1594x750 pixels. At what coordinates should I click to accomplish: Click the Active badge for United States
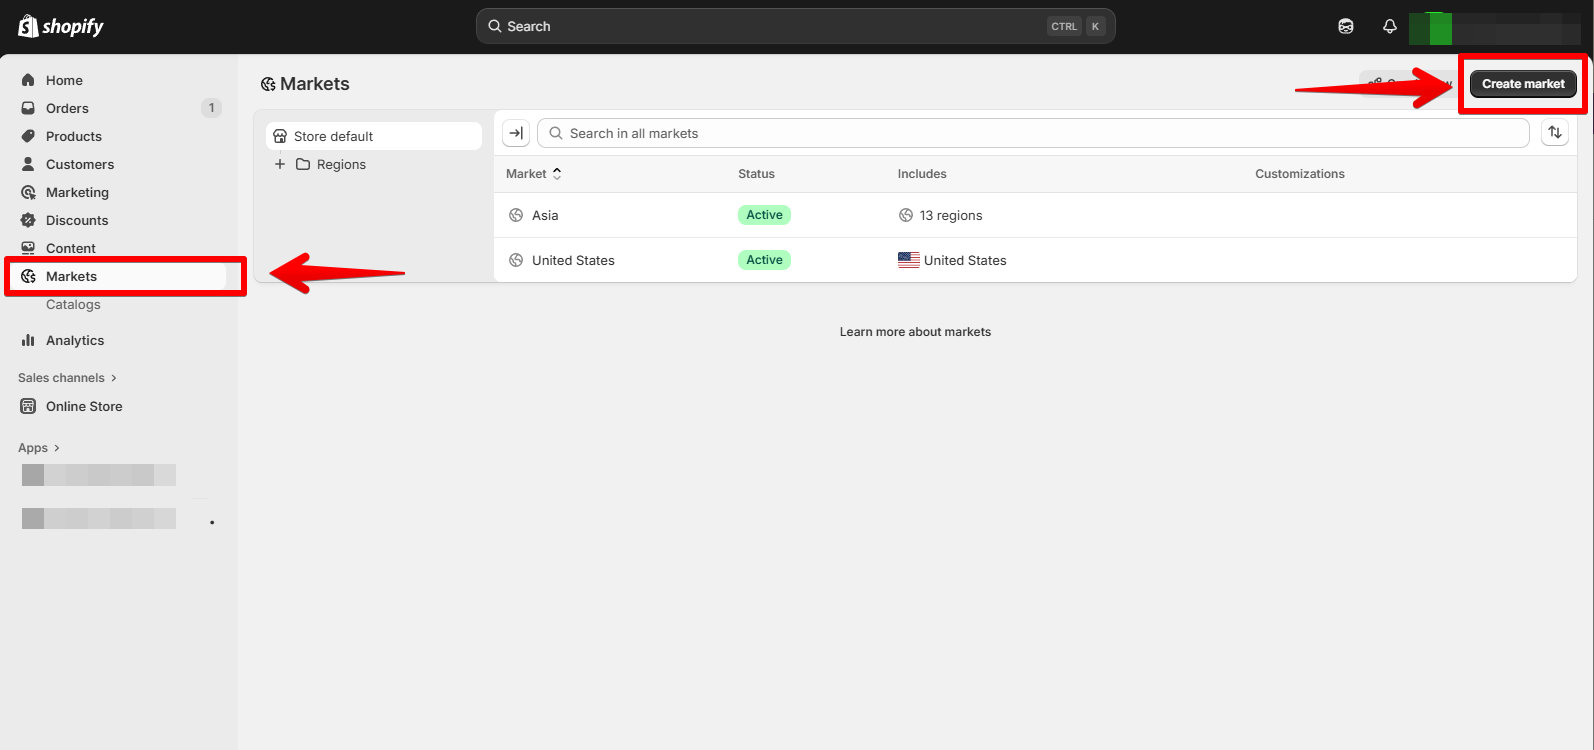(764, 260)
